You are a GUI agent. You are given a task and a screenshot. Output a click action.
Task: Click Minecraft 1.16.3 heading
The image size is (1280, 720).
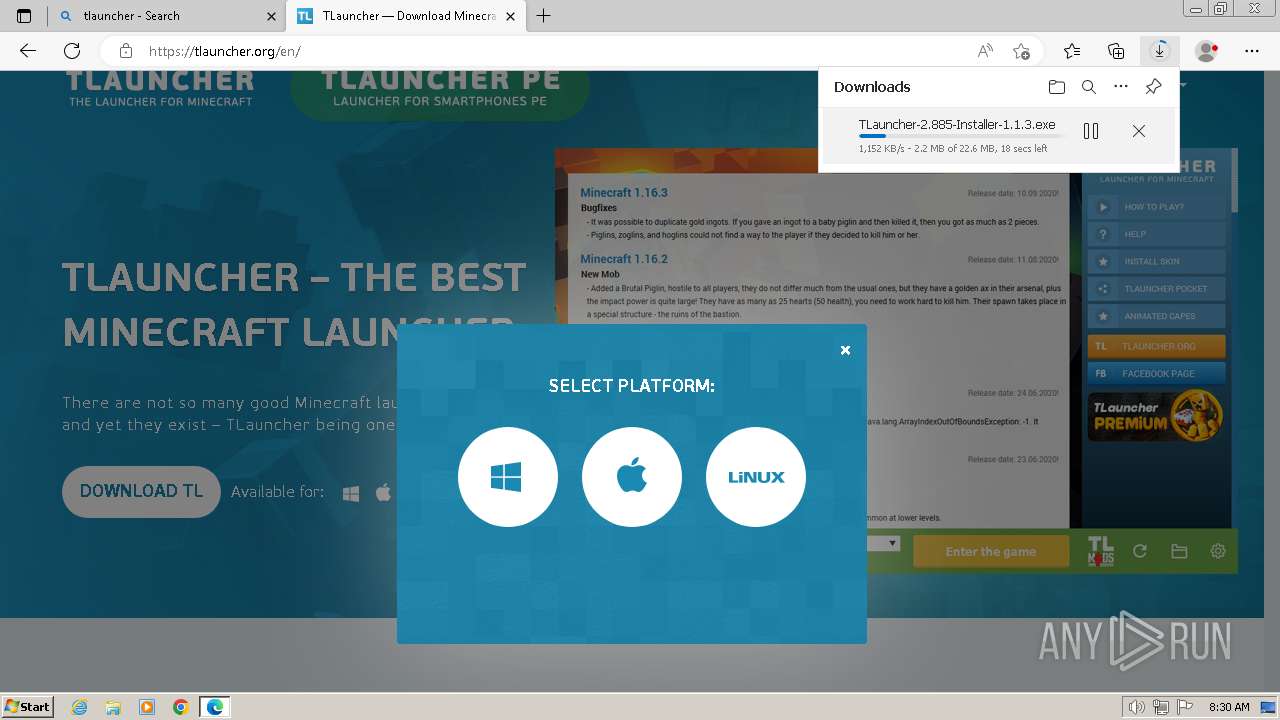pyautogui.click(x=624, y=192)
